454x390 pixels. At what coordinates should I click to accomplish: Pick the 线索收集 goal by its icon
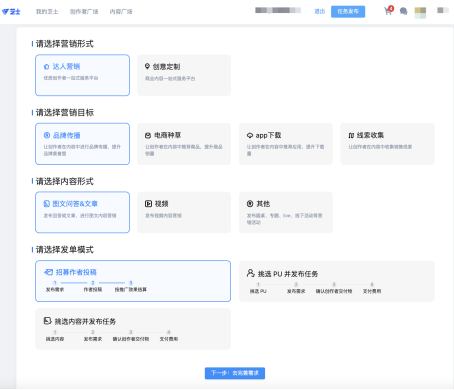pyautogui.click(x=351, y=135)
